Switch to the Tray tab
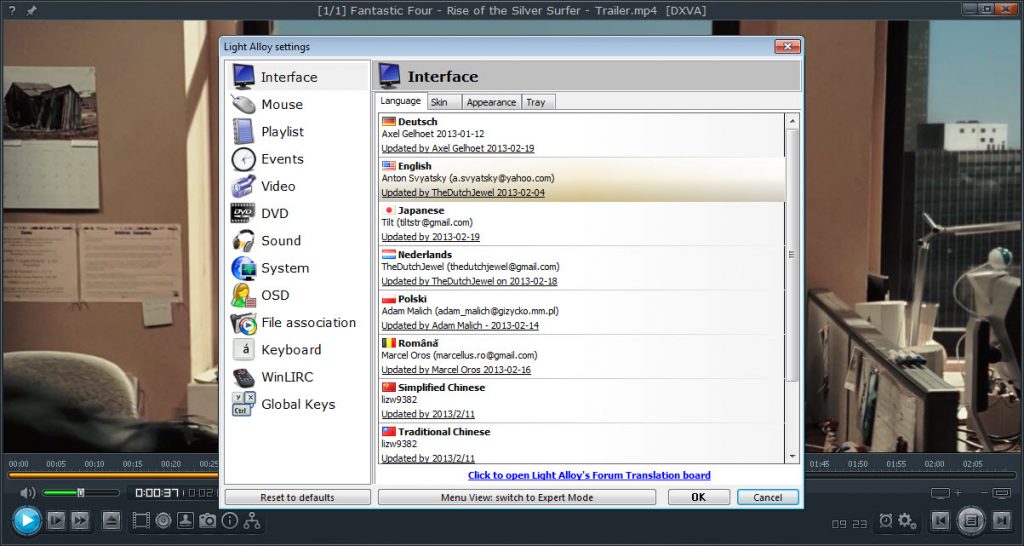 (x=538, y=102)
